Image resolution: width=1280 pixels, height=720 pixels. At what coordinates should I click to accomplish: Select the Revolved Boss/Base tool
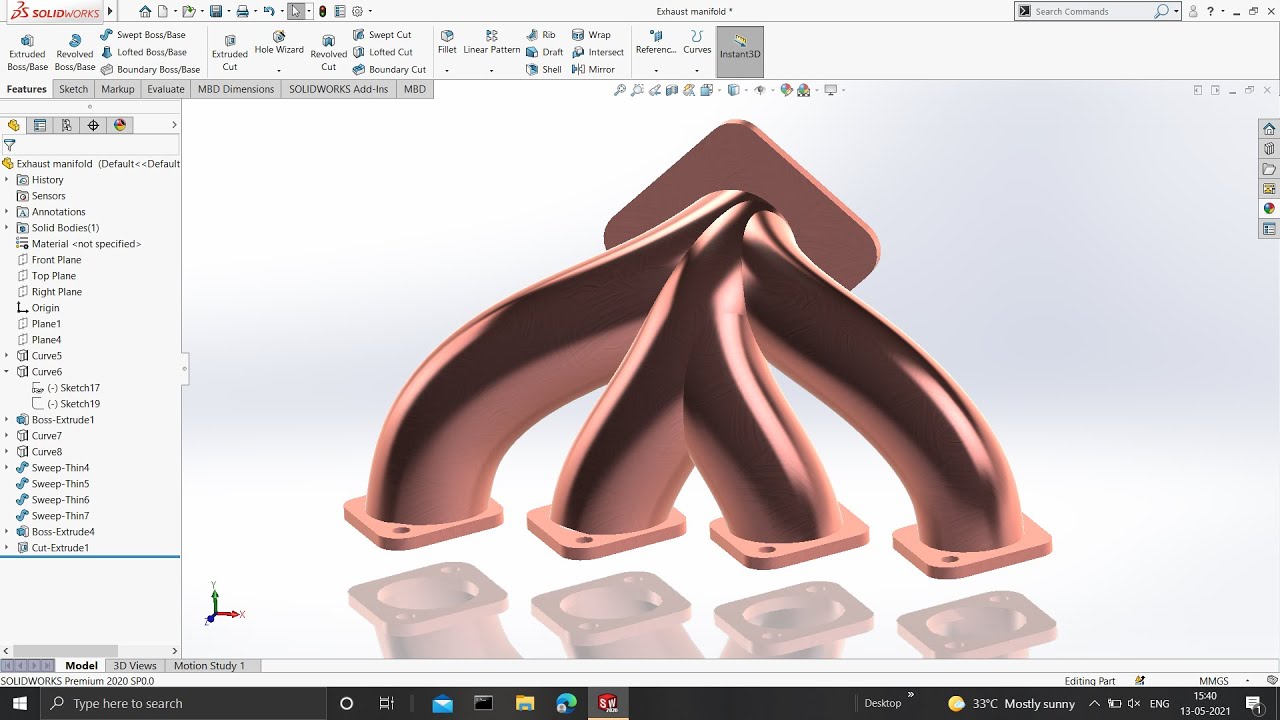pyautogui.click(x=75, y=51)
